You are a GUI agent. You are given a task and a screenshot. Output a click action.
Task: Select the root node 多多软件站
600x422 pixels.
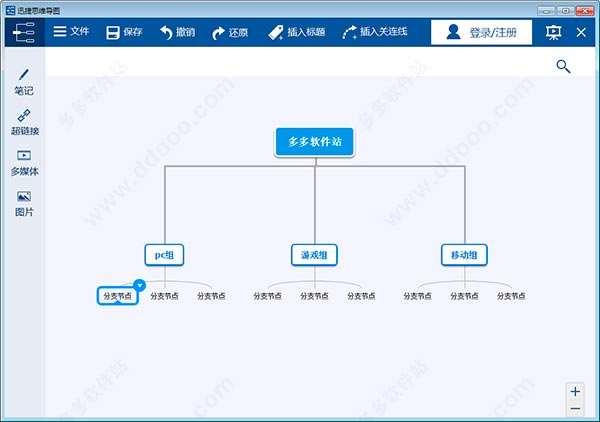pos(315,142)
